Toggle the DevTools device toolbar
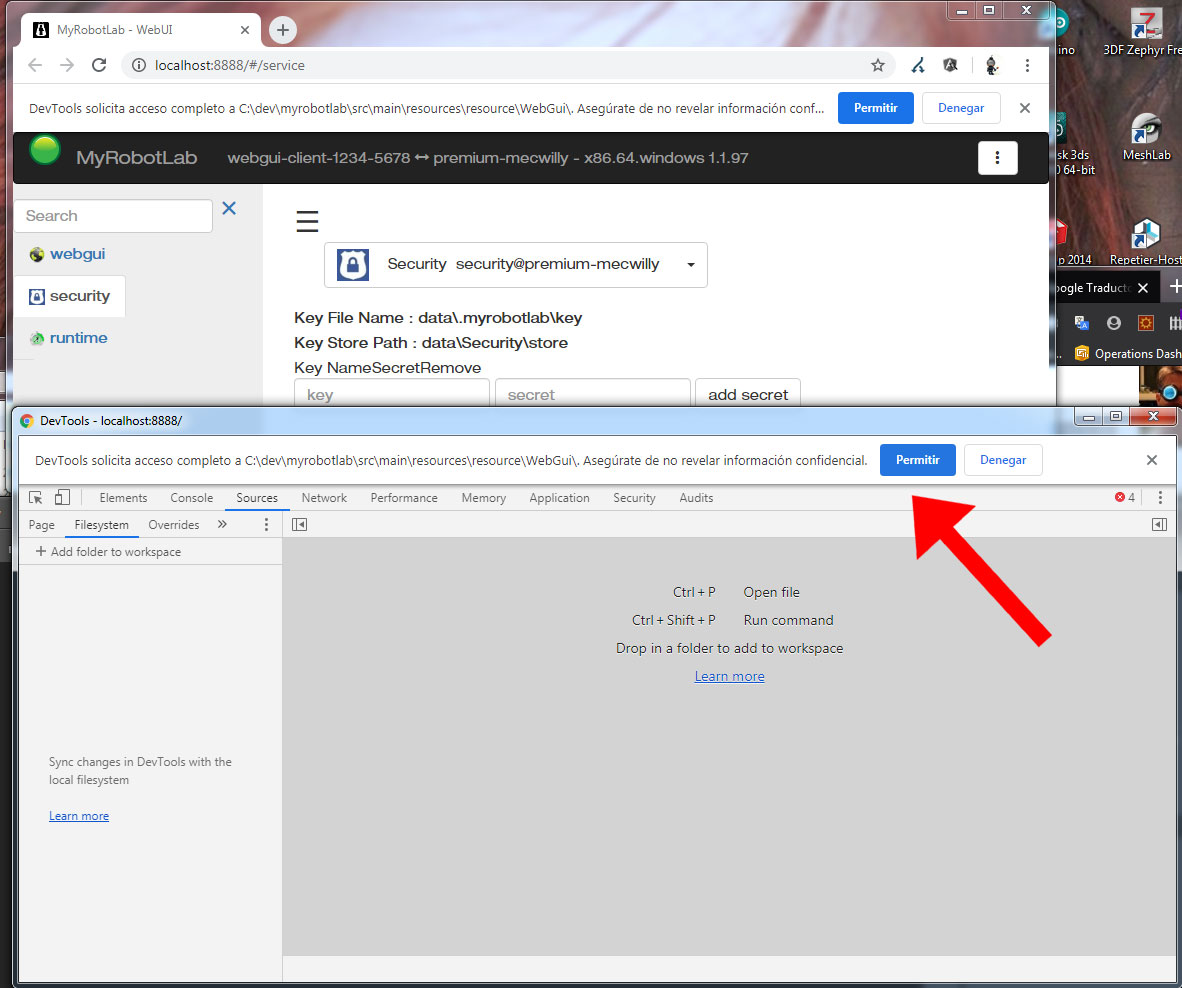Screen dimensions: 1182x988 pyautogui.click(x=63, y=497)
